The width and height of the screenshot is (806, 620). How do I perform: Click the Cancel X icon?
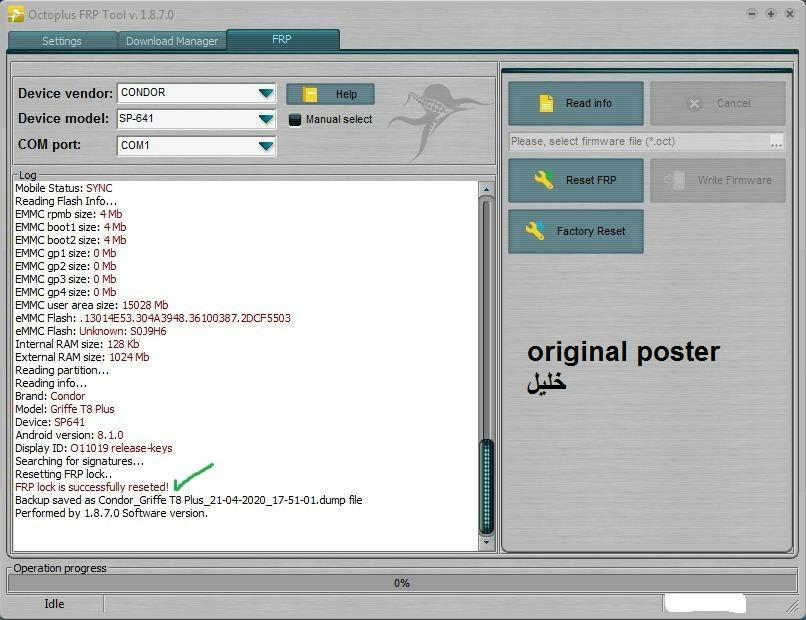[695, 103]
